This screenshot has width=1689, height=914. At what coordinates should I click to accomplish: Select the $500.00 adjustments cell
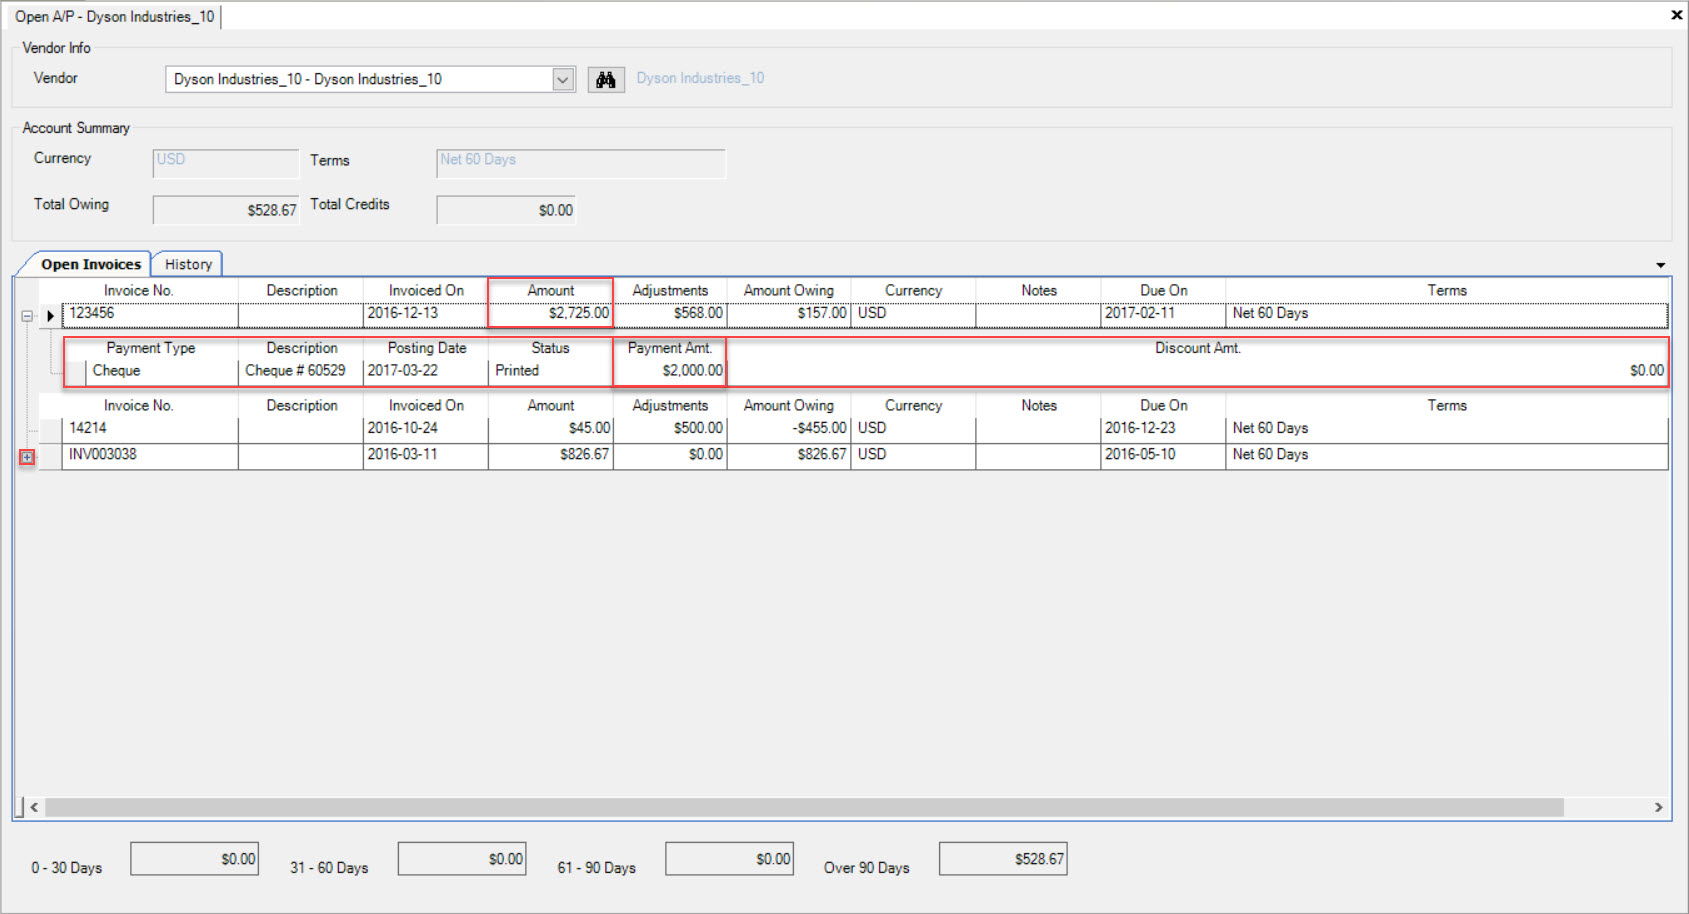coord(670,428)
